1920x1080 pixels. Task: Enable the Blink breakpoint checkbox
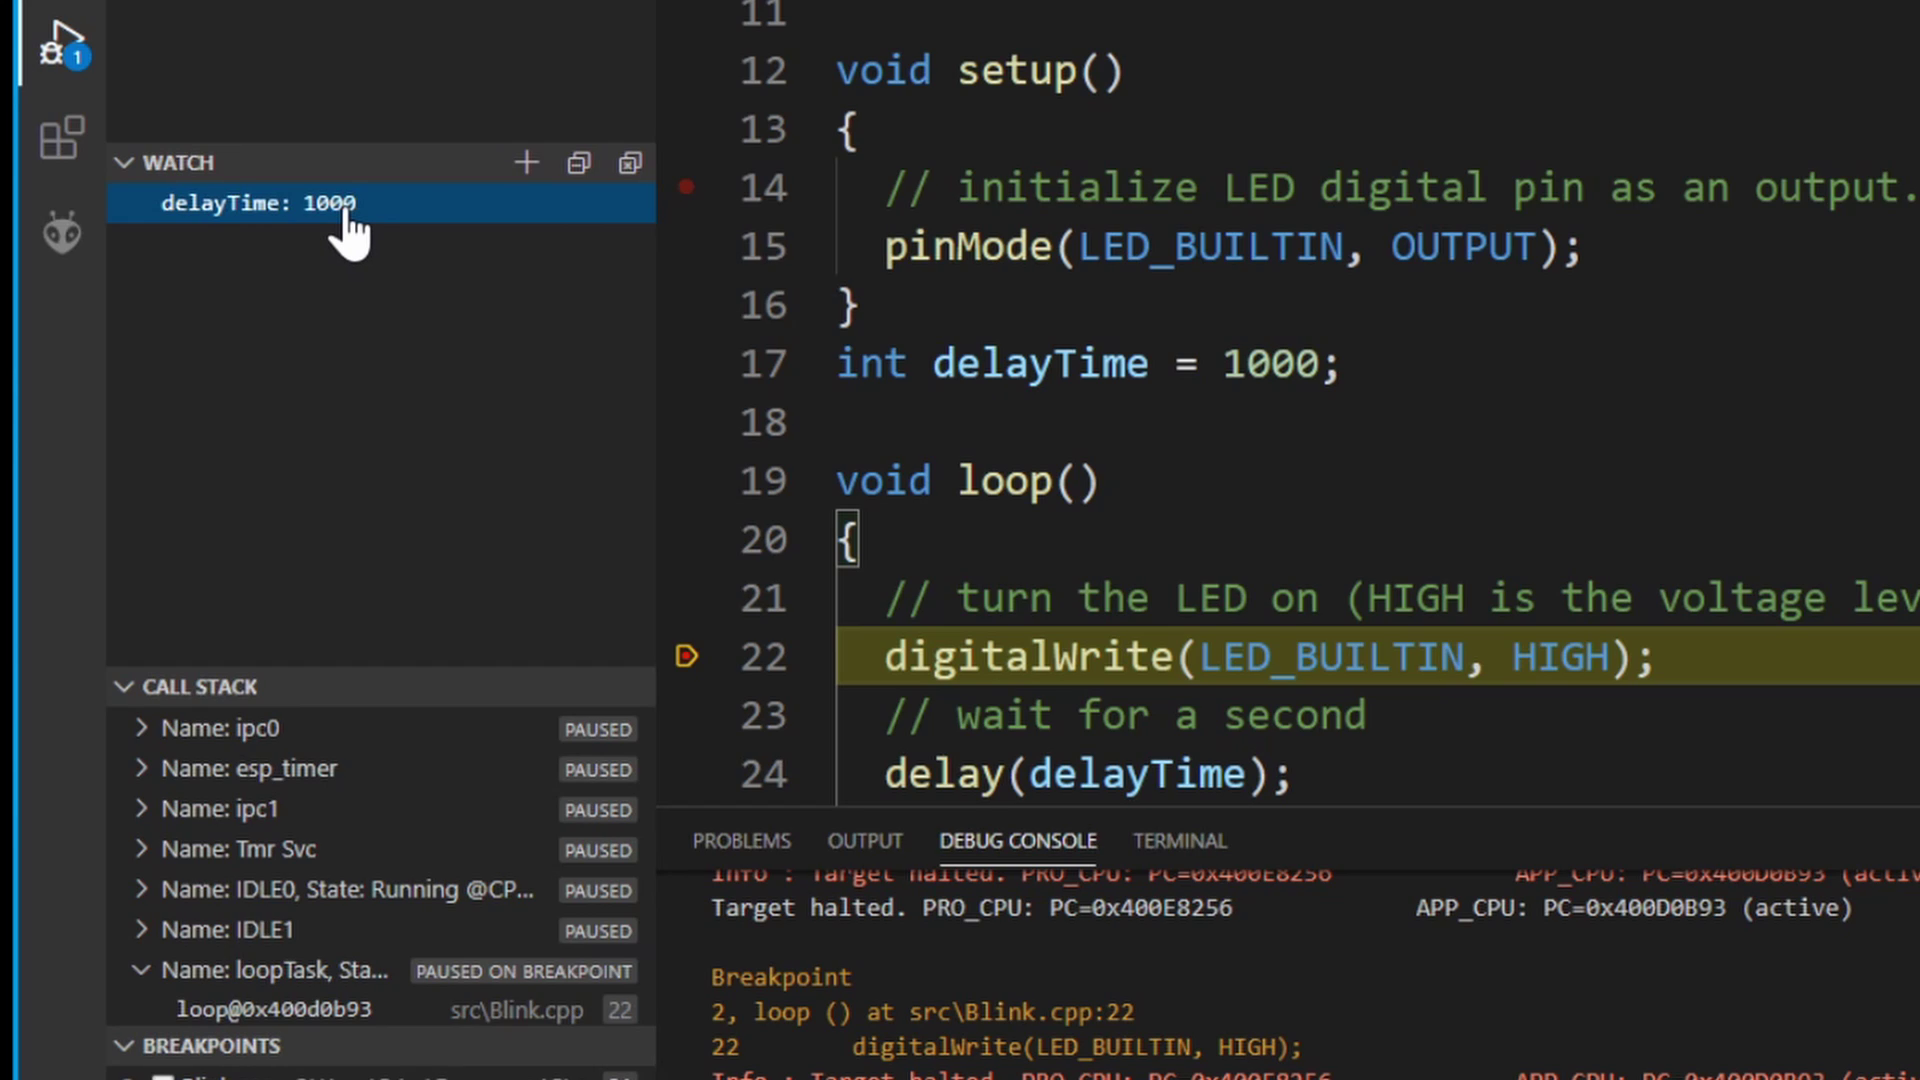point(163,1078)
